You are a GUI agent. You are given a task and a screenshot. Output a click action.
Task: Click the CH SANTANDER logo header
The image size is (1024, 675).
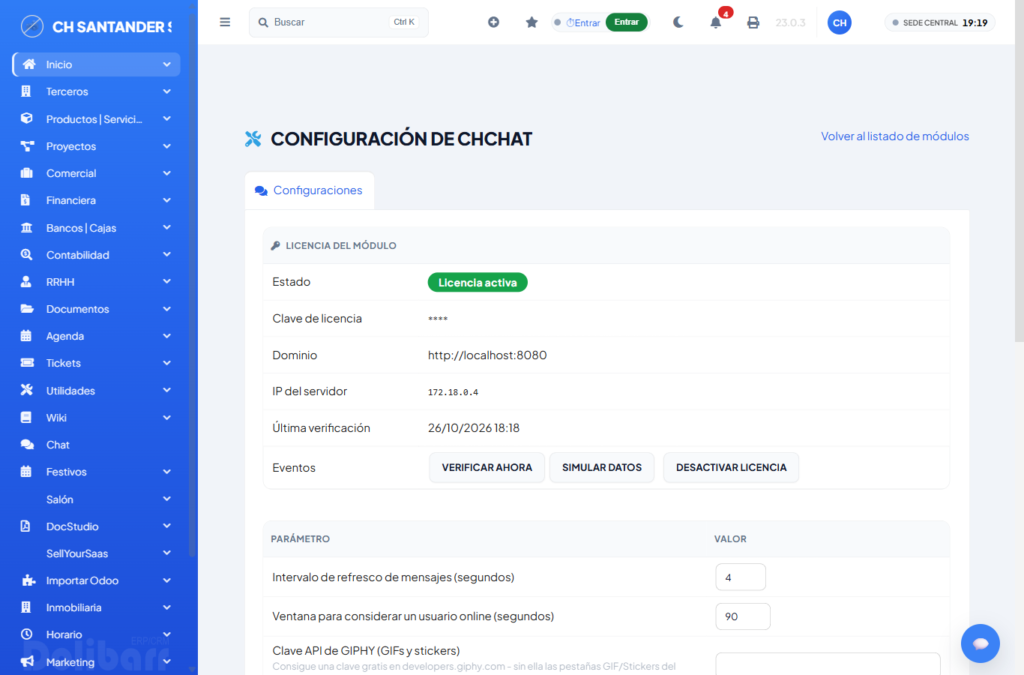point(96,26)
